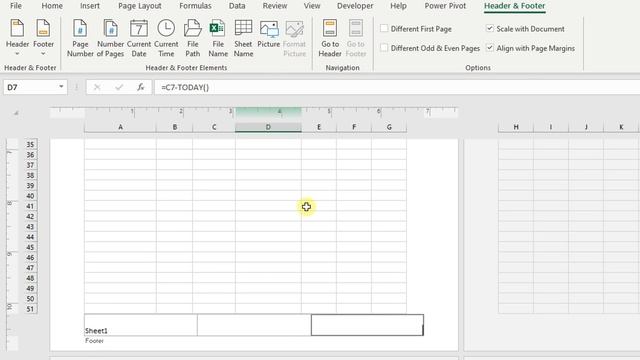Click the center footer section
Viewport: 640px width, 360px height.
(x=254, y=325)
